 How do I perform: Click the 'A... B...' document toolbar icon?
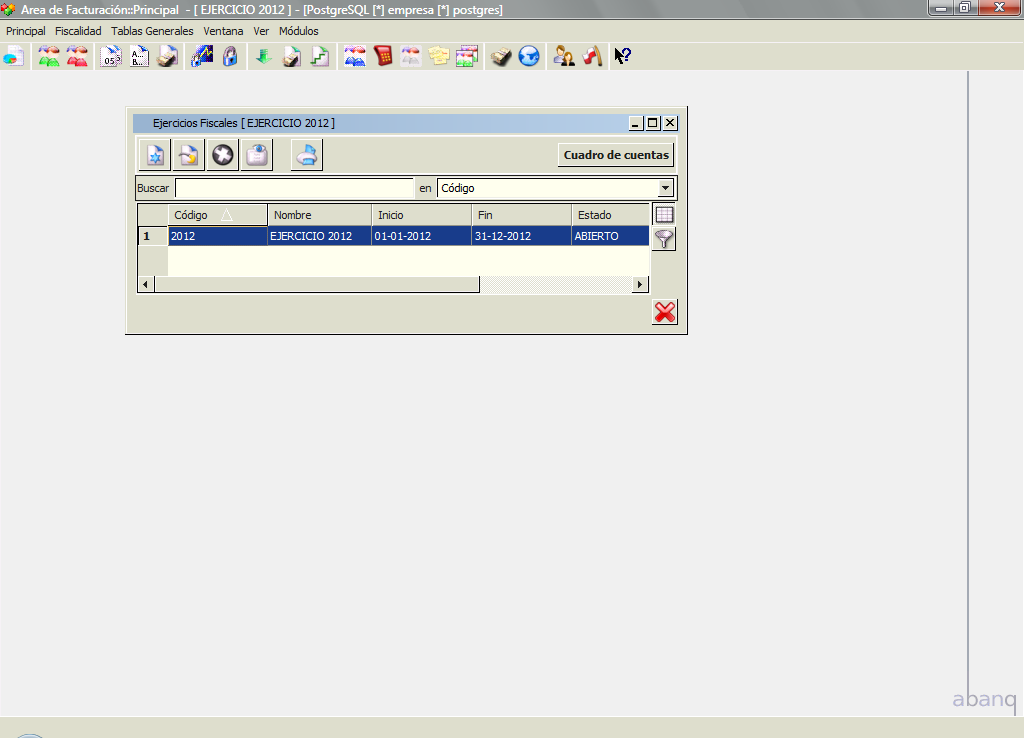[x=139, y=56]
